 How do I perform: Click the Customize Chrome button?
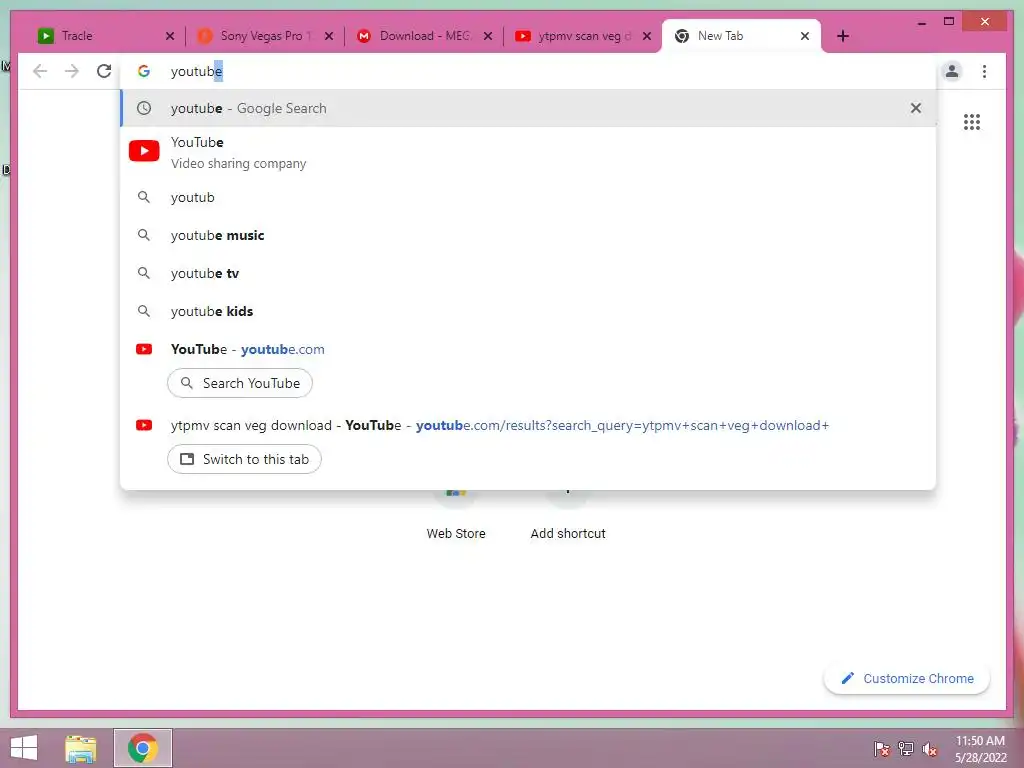click(x=906, y=679)
